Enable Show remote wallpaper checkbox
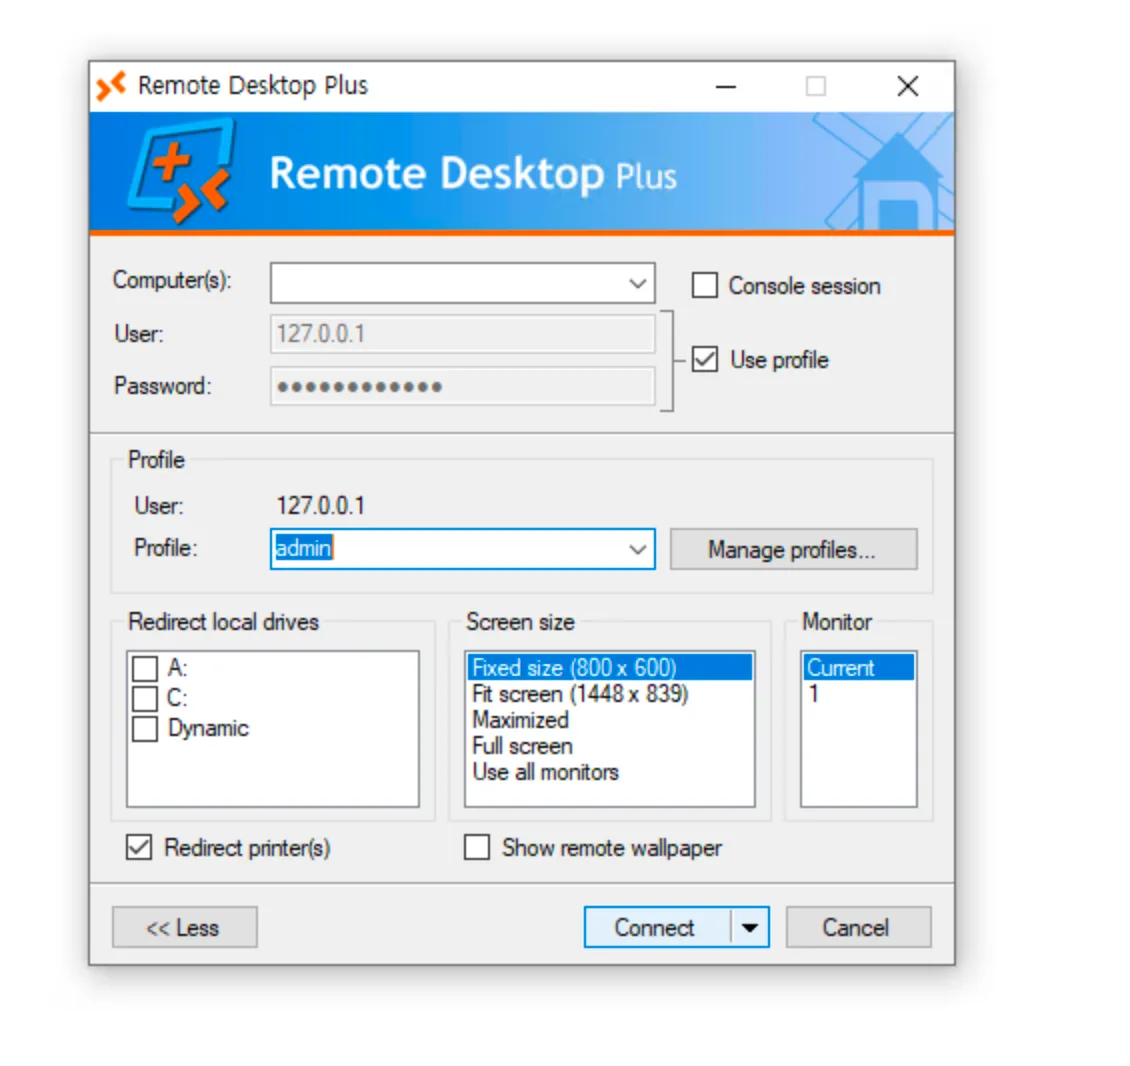Screen dimensions: 1130x1066 tap(476, 847)
